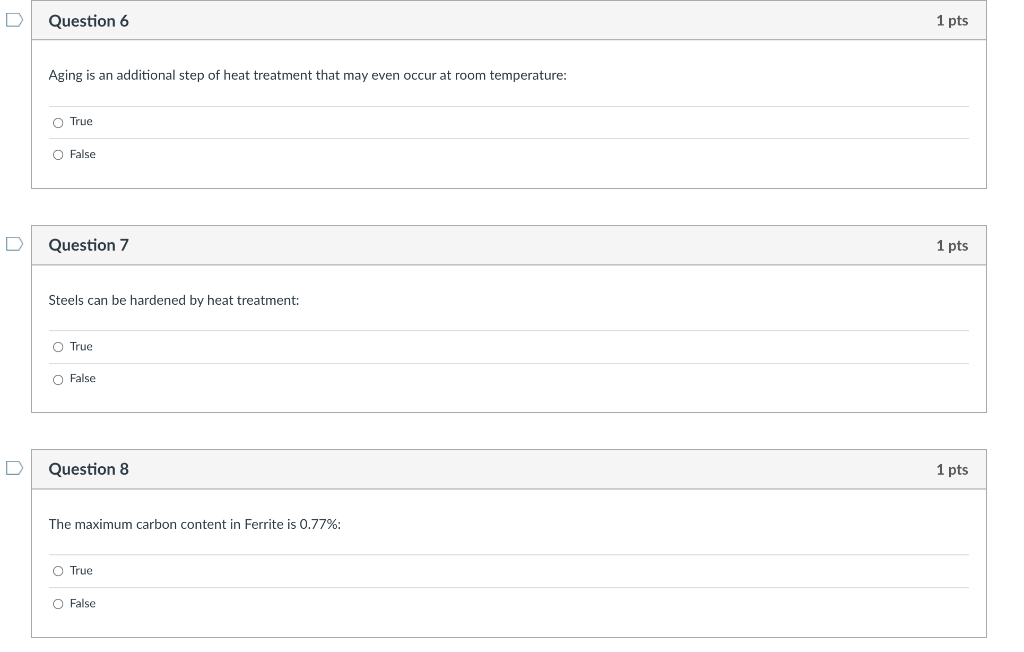Screen dimensions: 1024x652
Task: Choose True radio button for Question 7
Action: [x=58, y=347]
